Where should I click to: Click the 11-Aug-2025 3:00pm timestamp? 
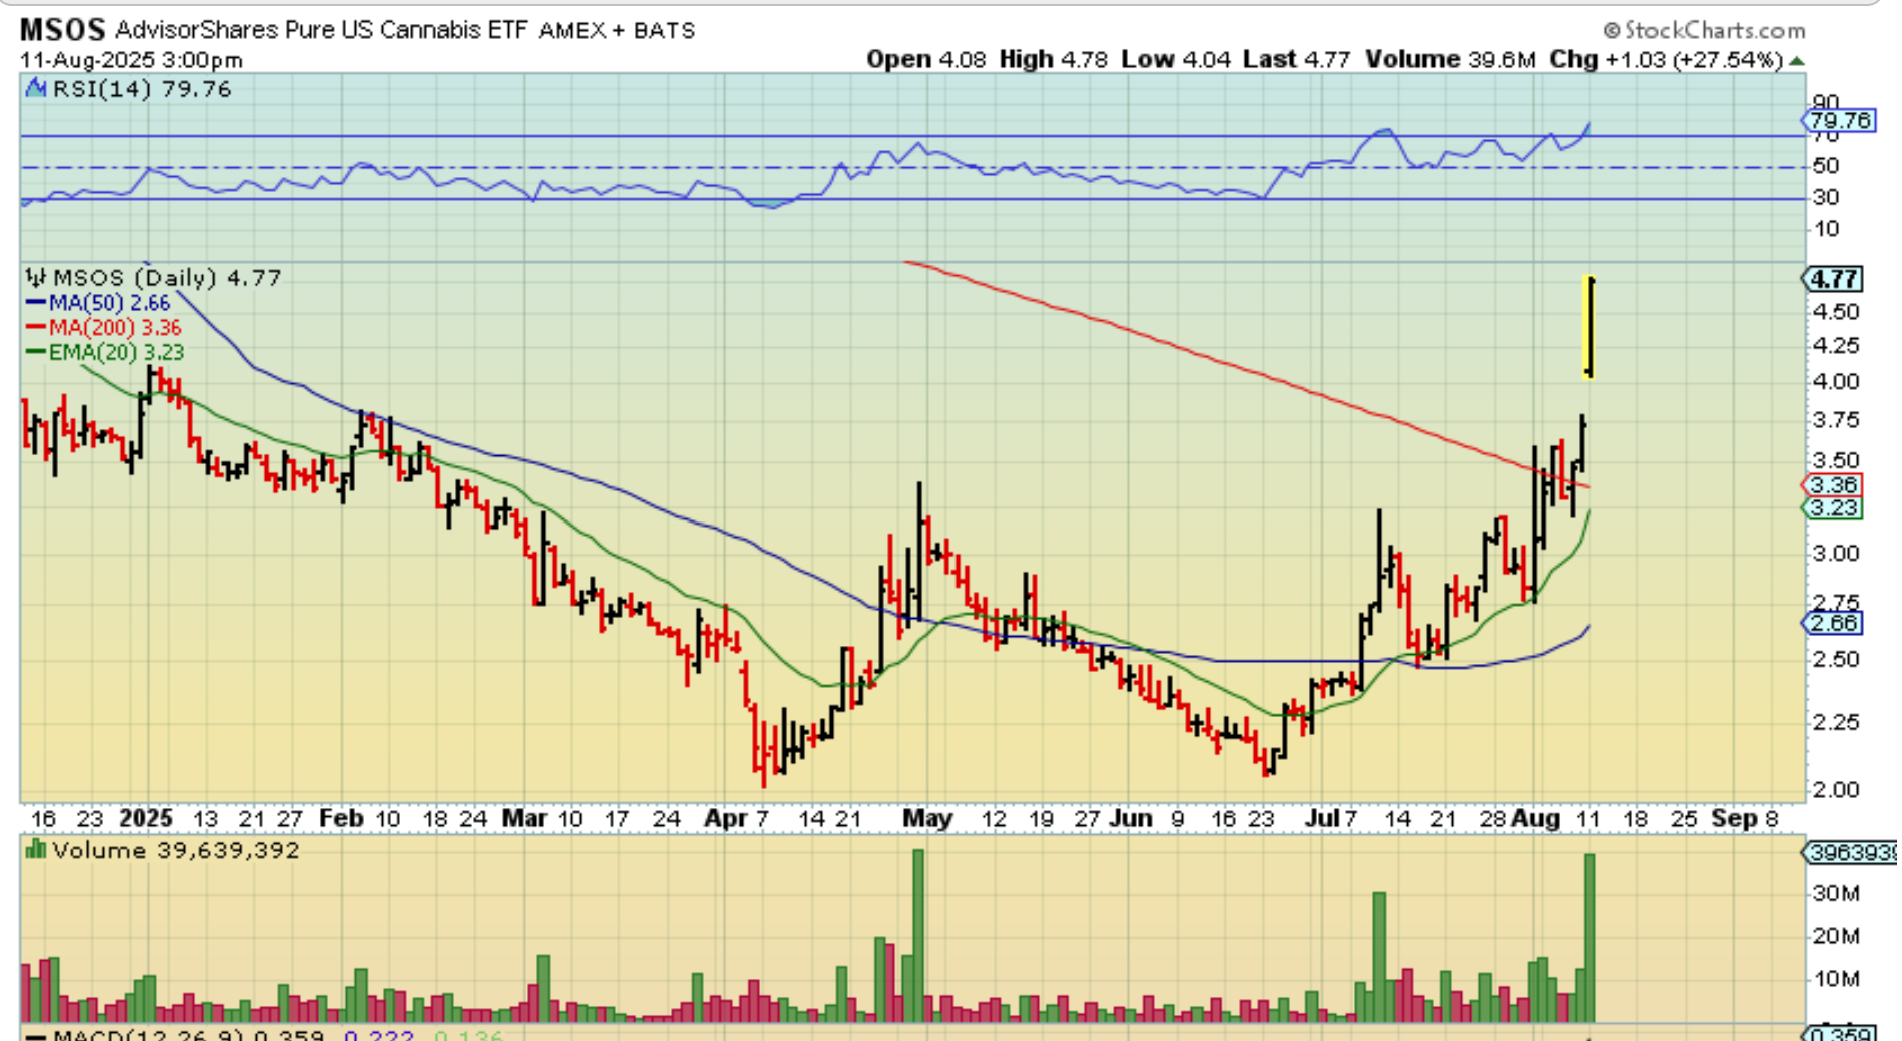coord(131,60)
